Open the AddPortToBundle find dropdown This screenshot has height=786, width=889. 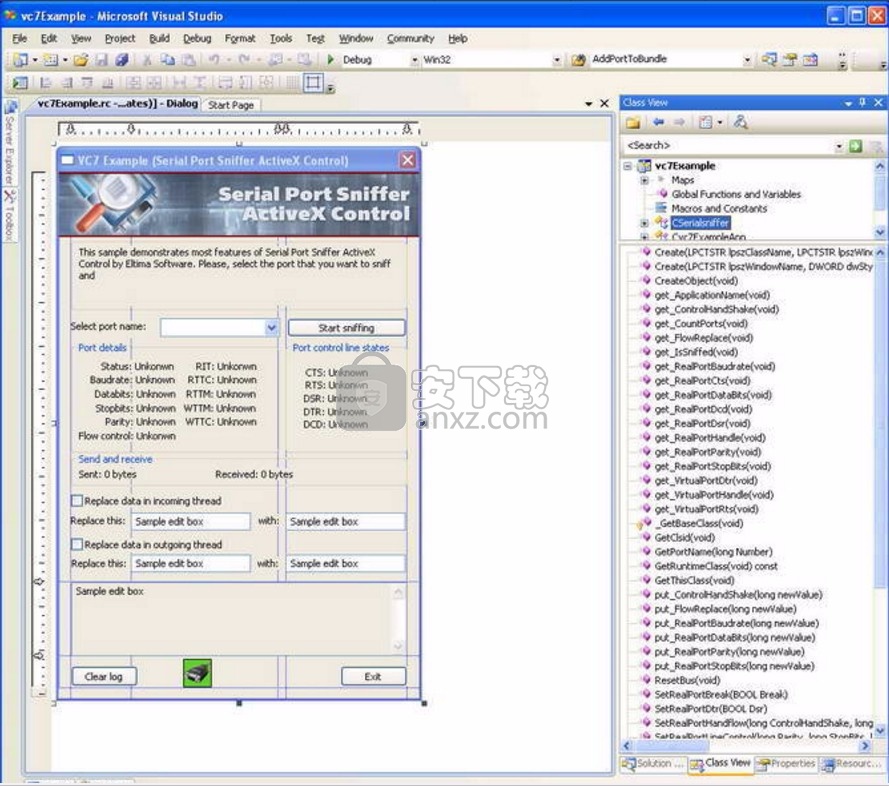[747, 60]
